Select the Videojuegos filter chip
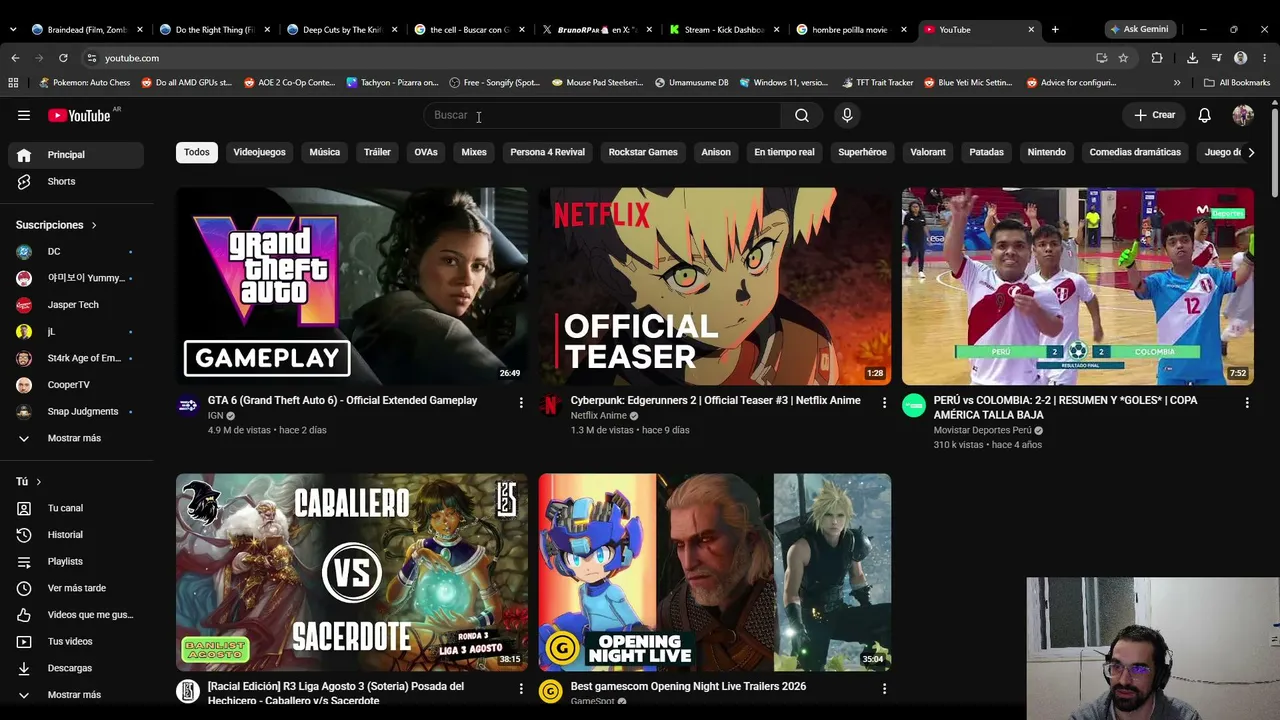This screenshot has height=720, width=1280. [259, 152]
